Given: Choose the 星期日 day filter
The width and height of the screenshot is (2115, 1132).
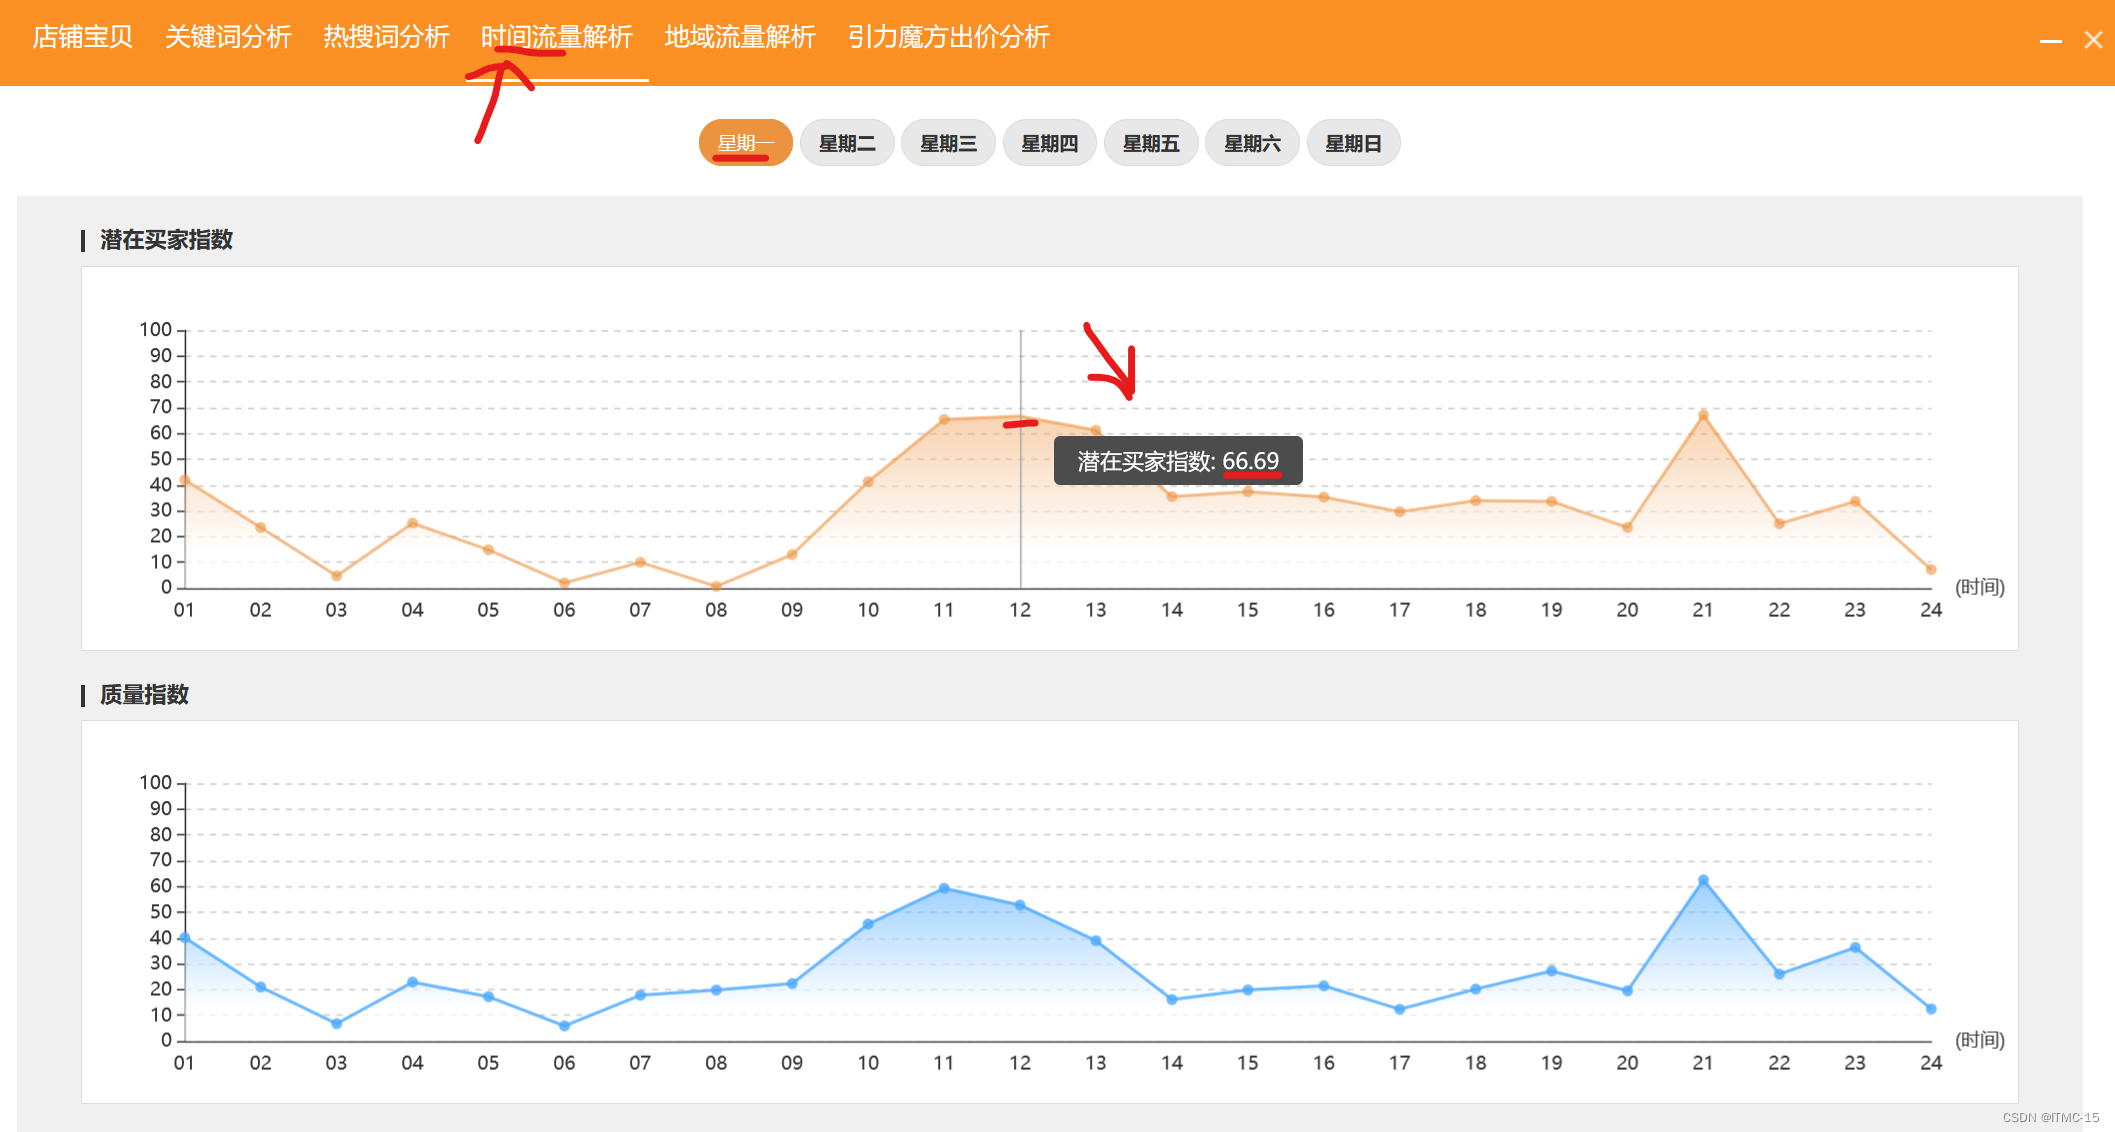Looking at the screenshot, I should coord(1353,143).
